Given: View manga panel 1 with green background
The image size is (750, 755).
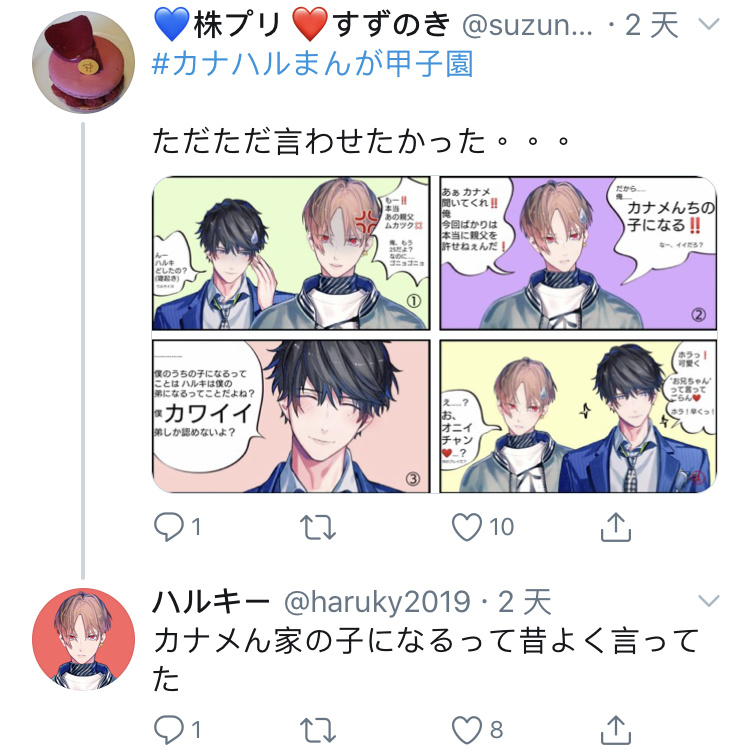Looking at the screenshot, I should point(291,253).
